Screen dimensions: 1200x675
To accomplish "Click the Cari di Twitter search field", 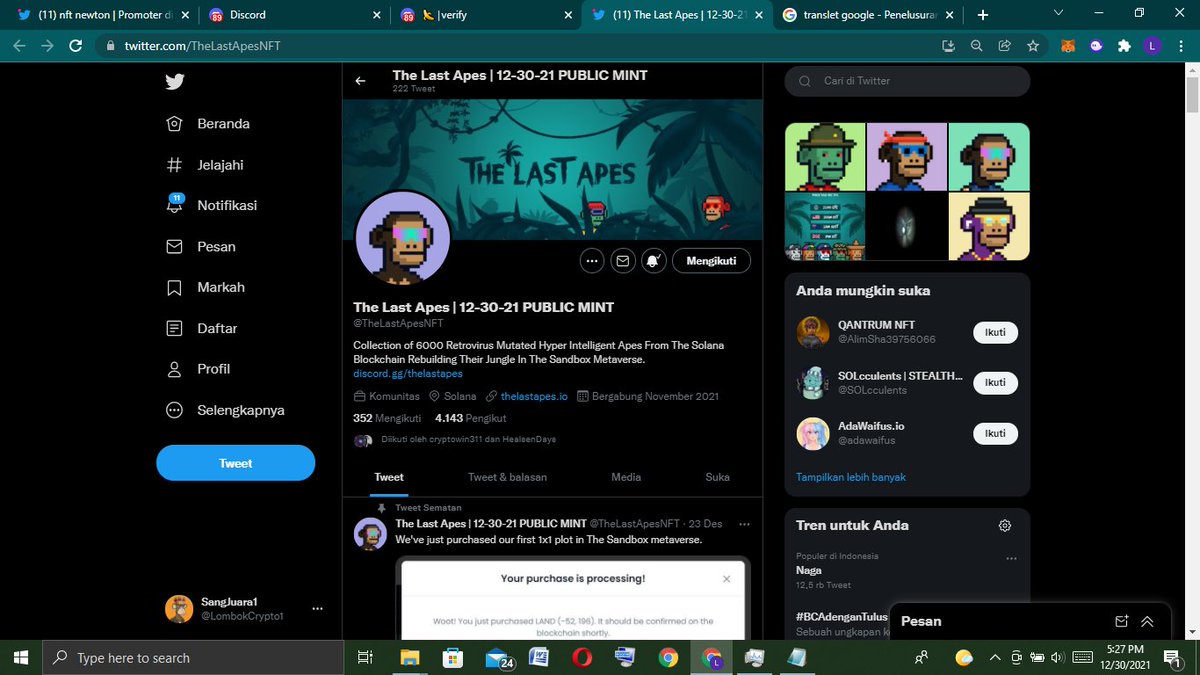I will click(x=907, y=81).
